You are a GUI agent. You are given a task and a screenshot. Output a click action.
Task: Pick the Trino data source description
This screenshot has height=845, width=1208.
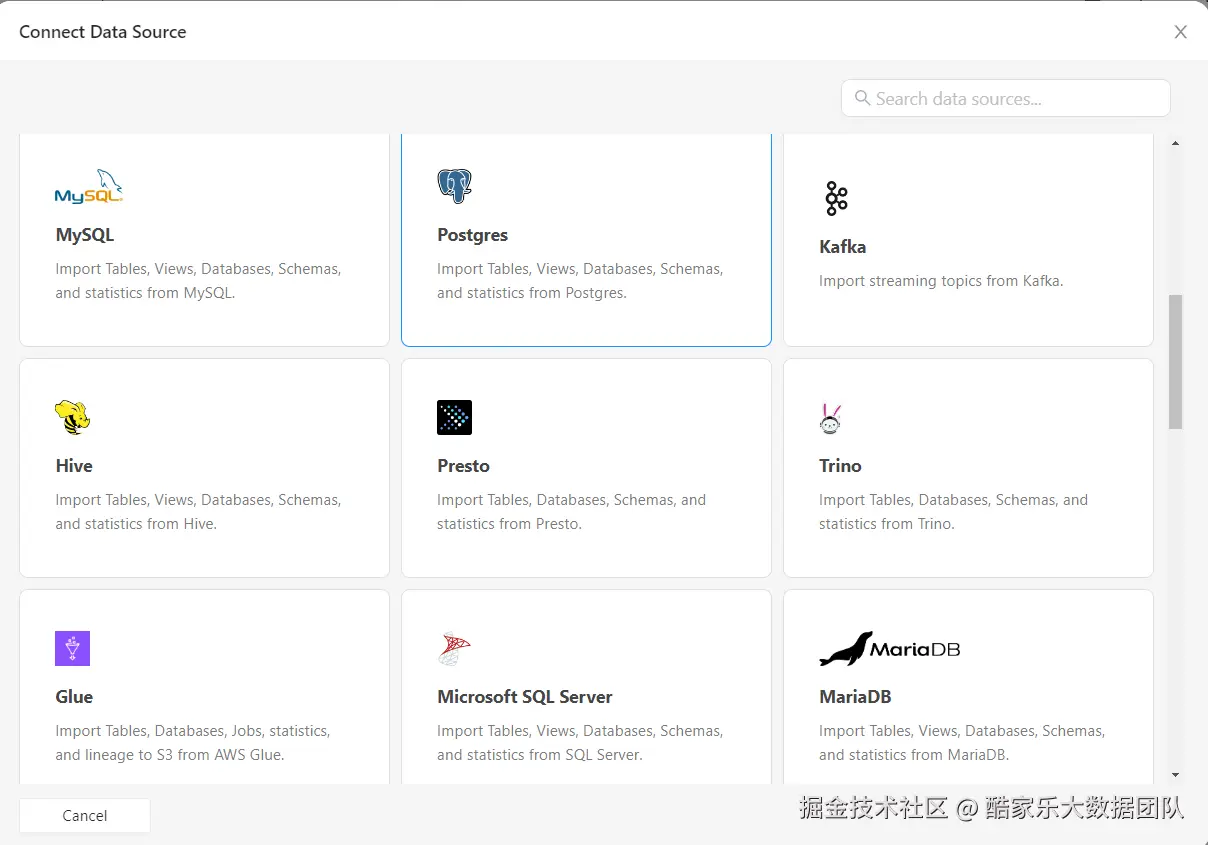point(952,512)
